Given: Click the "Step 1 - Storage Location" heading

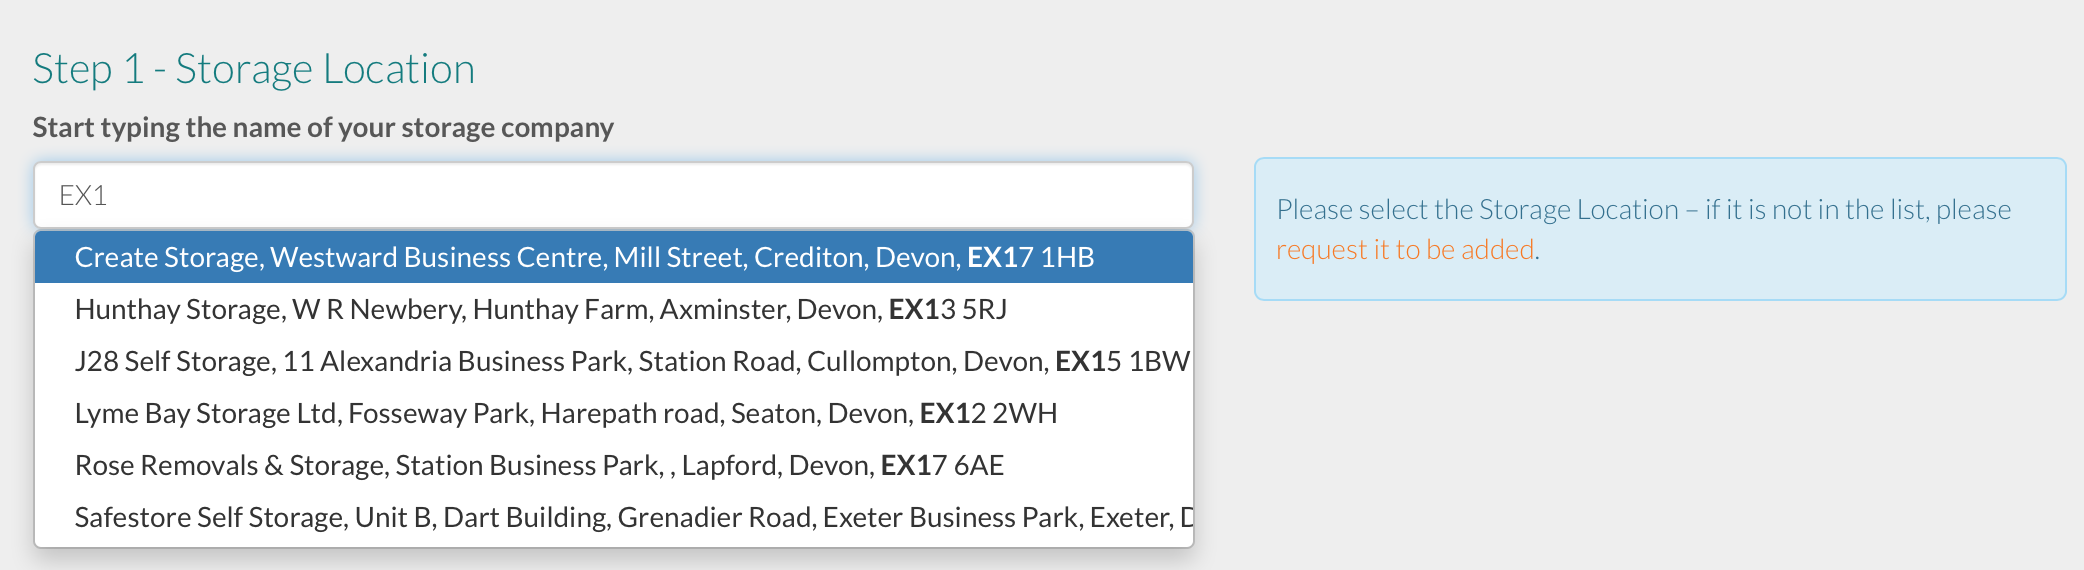Looking at the screenshot, I should tap(254, 69).
